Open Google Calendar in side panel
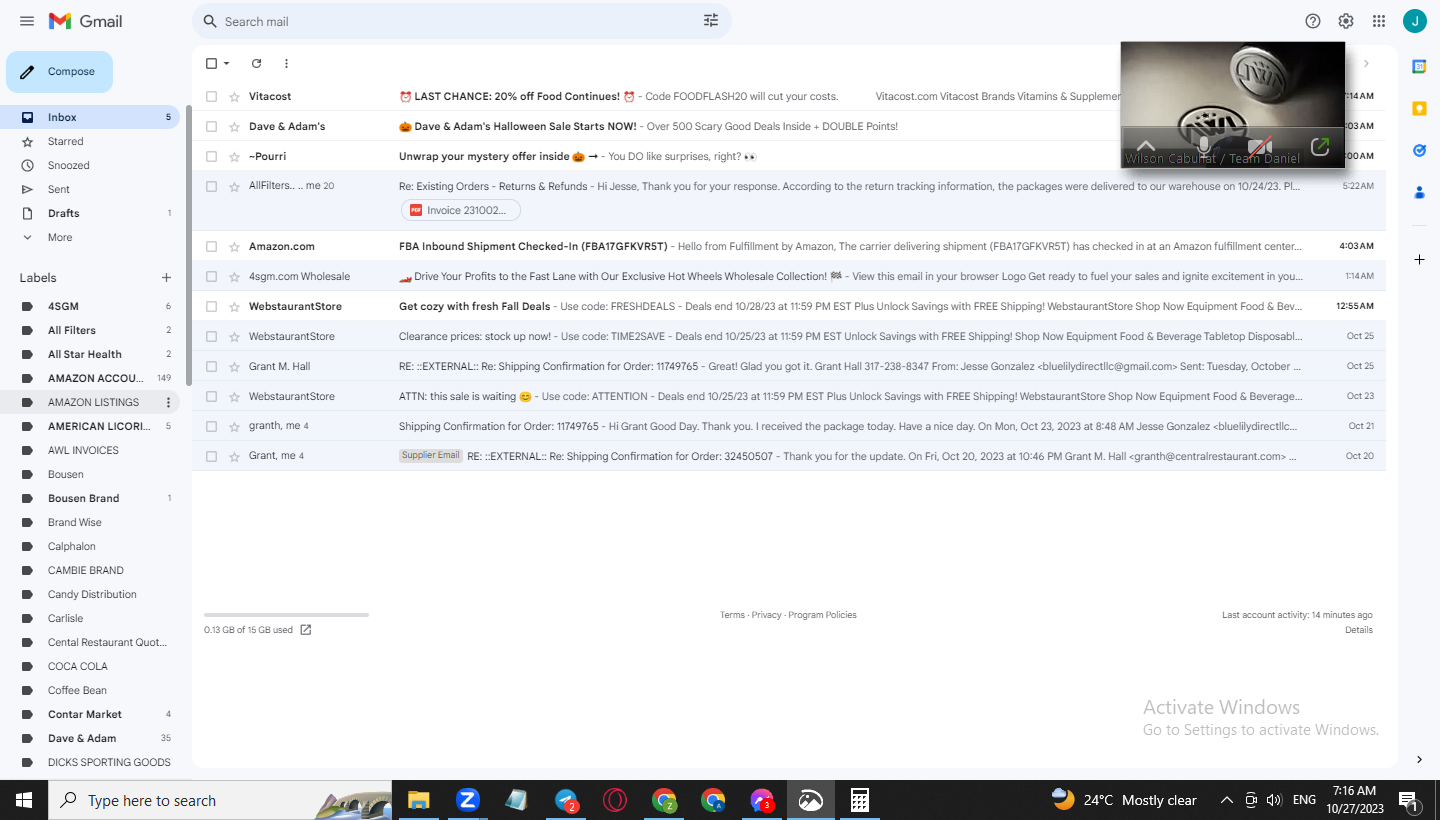Screen dimensions: 1440x820 (x=1419, y=66)
